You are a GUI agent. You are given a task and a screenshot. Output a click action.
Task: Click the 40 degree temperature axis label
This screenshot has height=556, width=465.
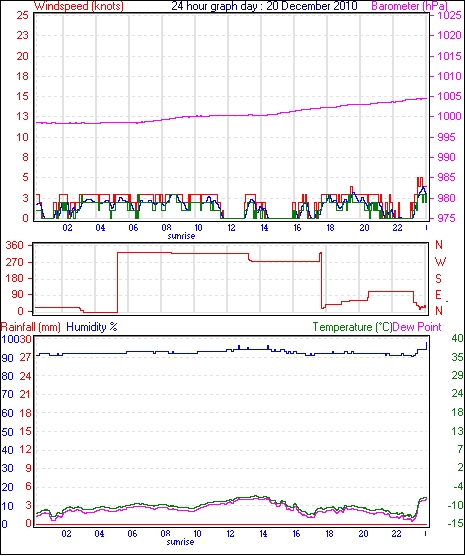tap(457, 338)
